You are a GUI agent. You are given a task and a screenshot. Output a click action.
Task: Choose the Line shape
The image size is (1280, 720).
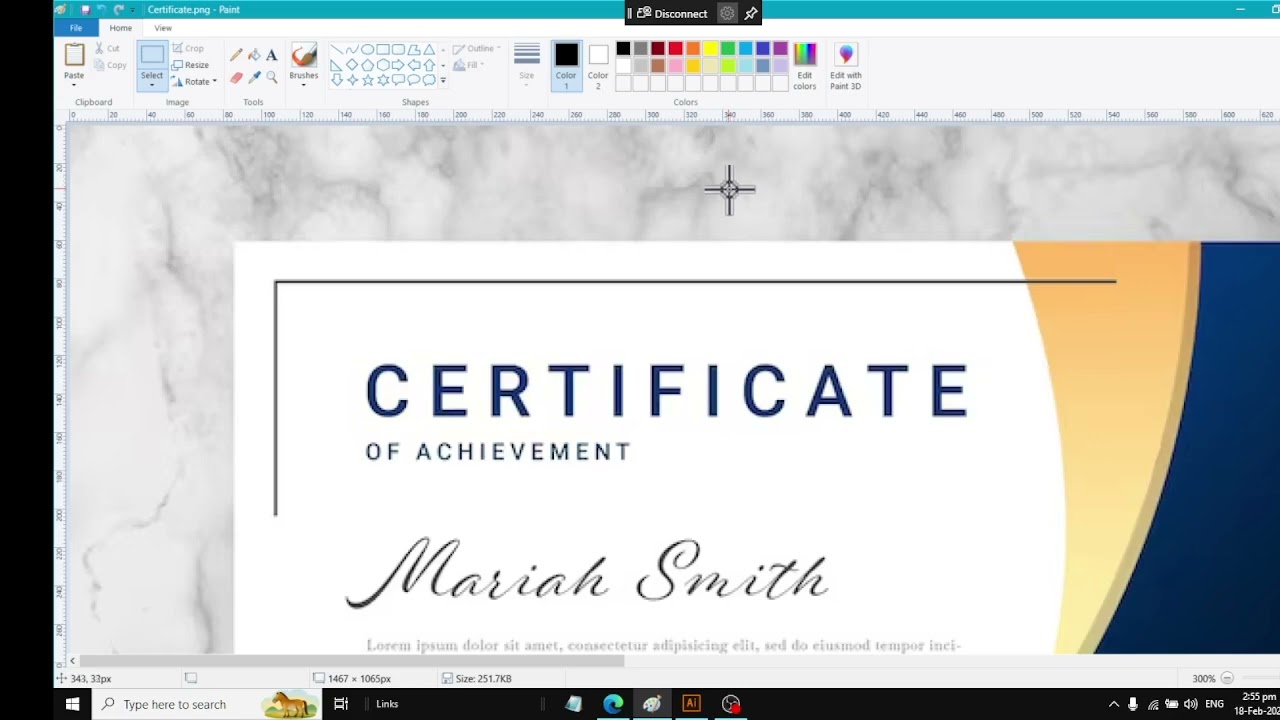pos(337,49)
